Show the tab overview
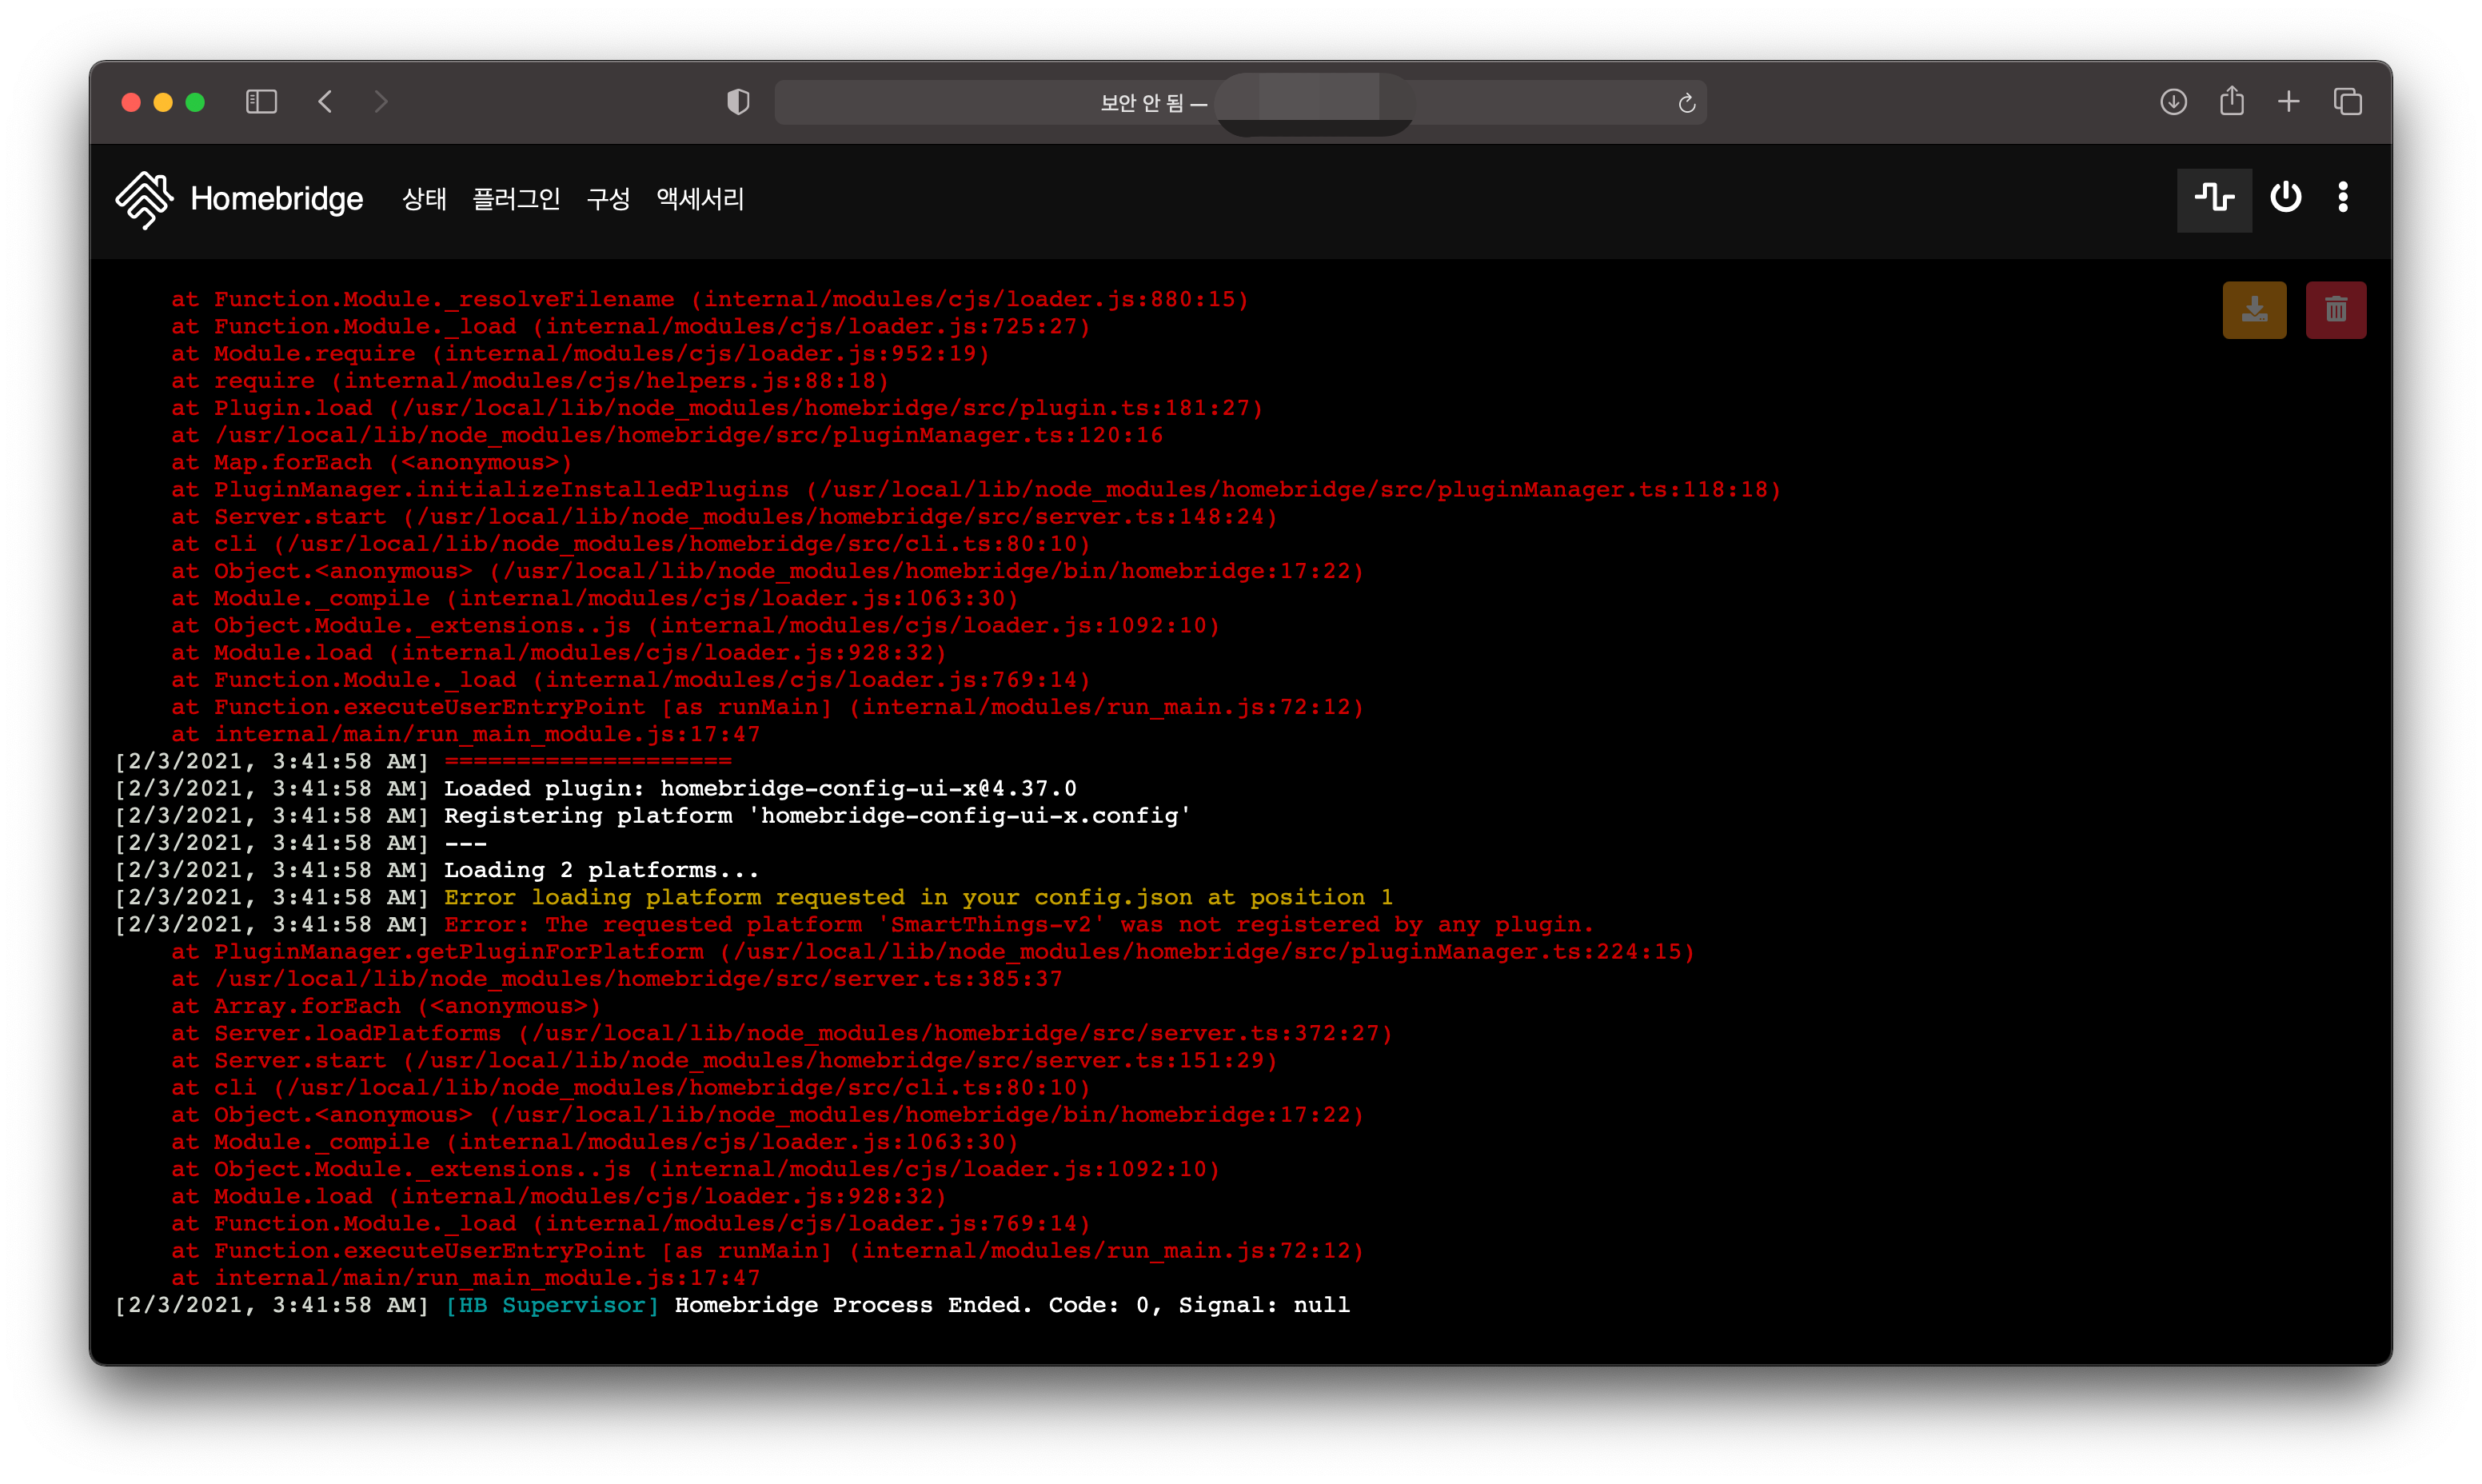Image resolution: width=2482 pixels, height=1484 pixels. pyautogui.click(x=2347, y=102)
